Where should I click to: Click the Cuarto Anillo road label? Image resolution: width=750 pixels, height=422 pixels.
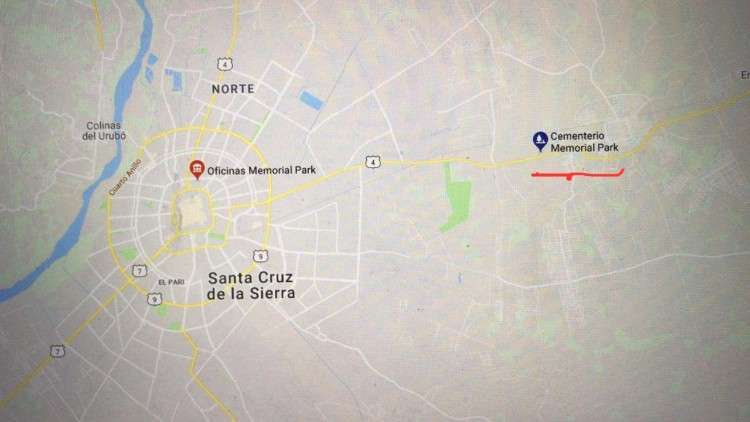tap(125, 178)
